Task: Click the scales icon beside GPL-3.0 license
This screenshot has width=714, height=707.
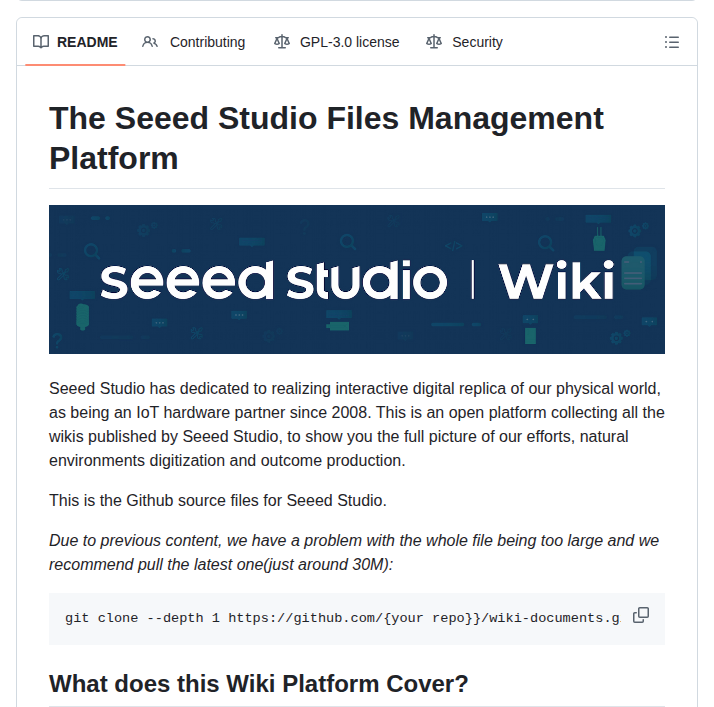Action: 282,42
